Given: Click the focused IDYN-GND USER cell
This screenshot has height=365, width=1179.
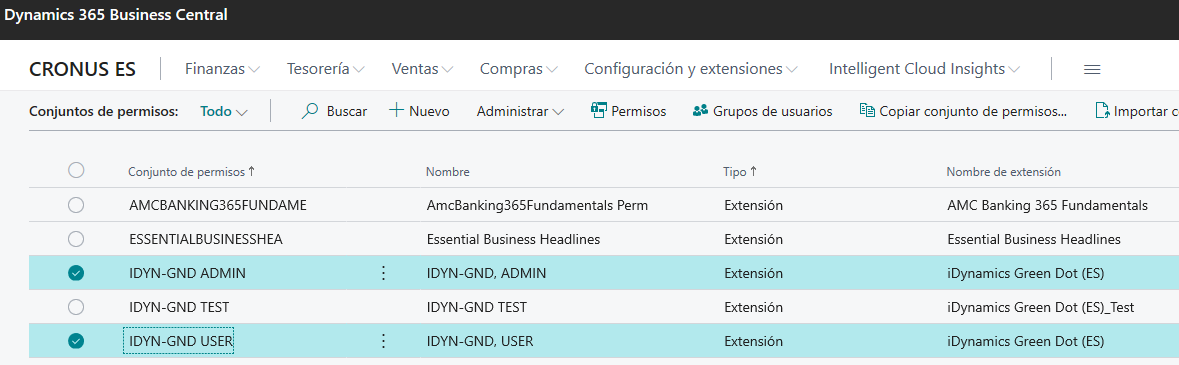Looking at the screenshot, I should pyautogui.click(x=179, y=341).
